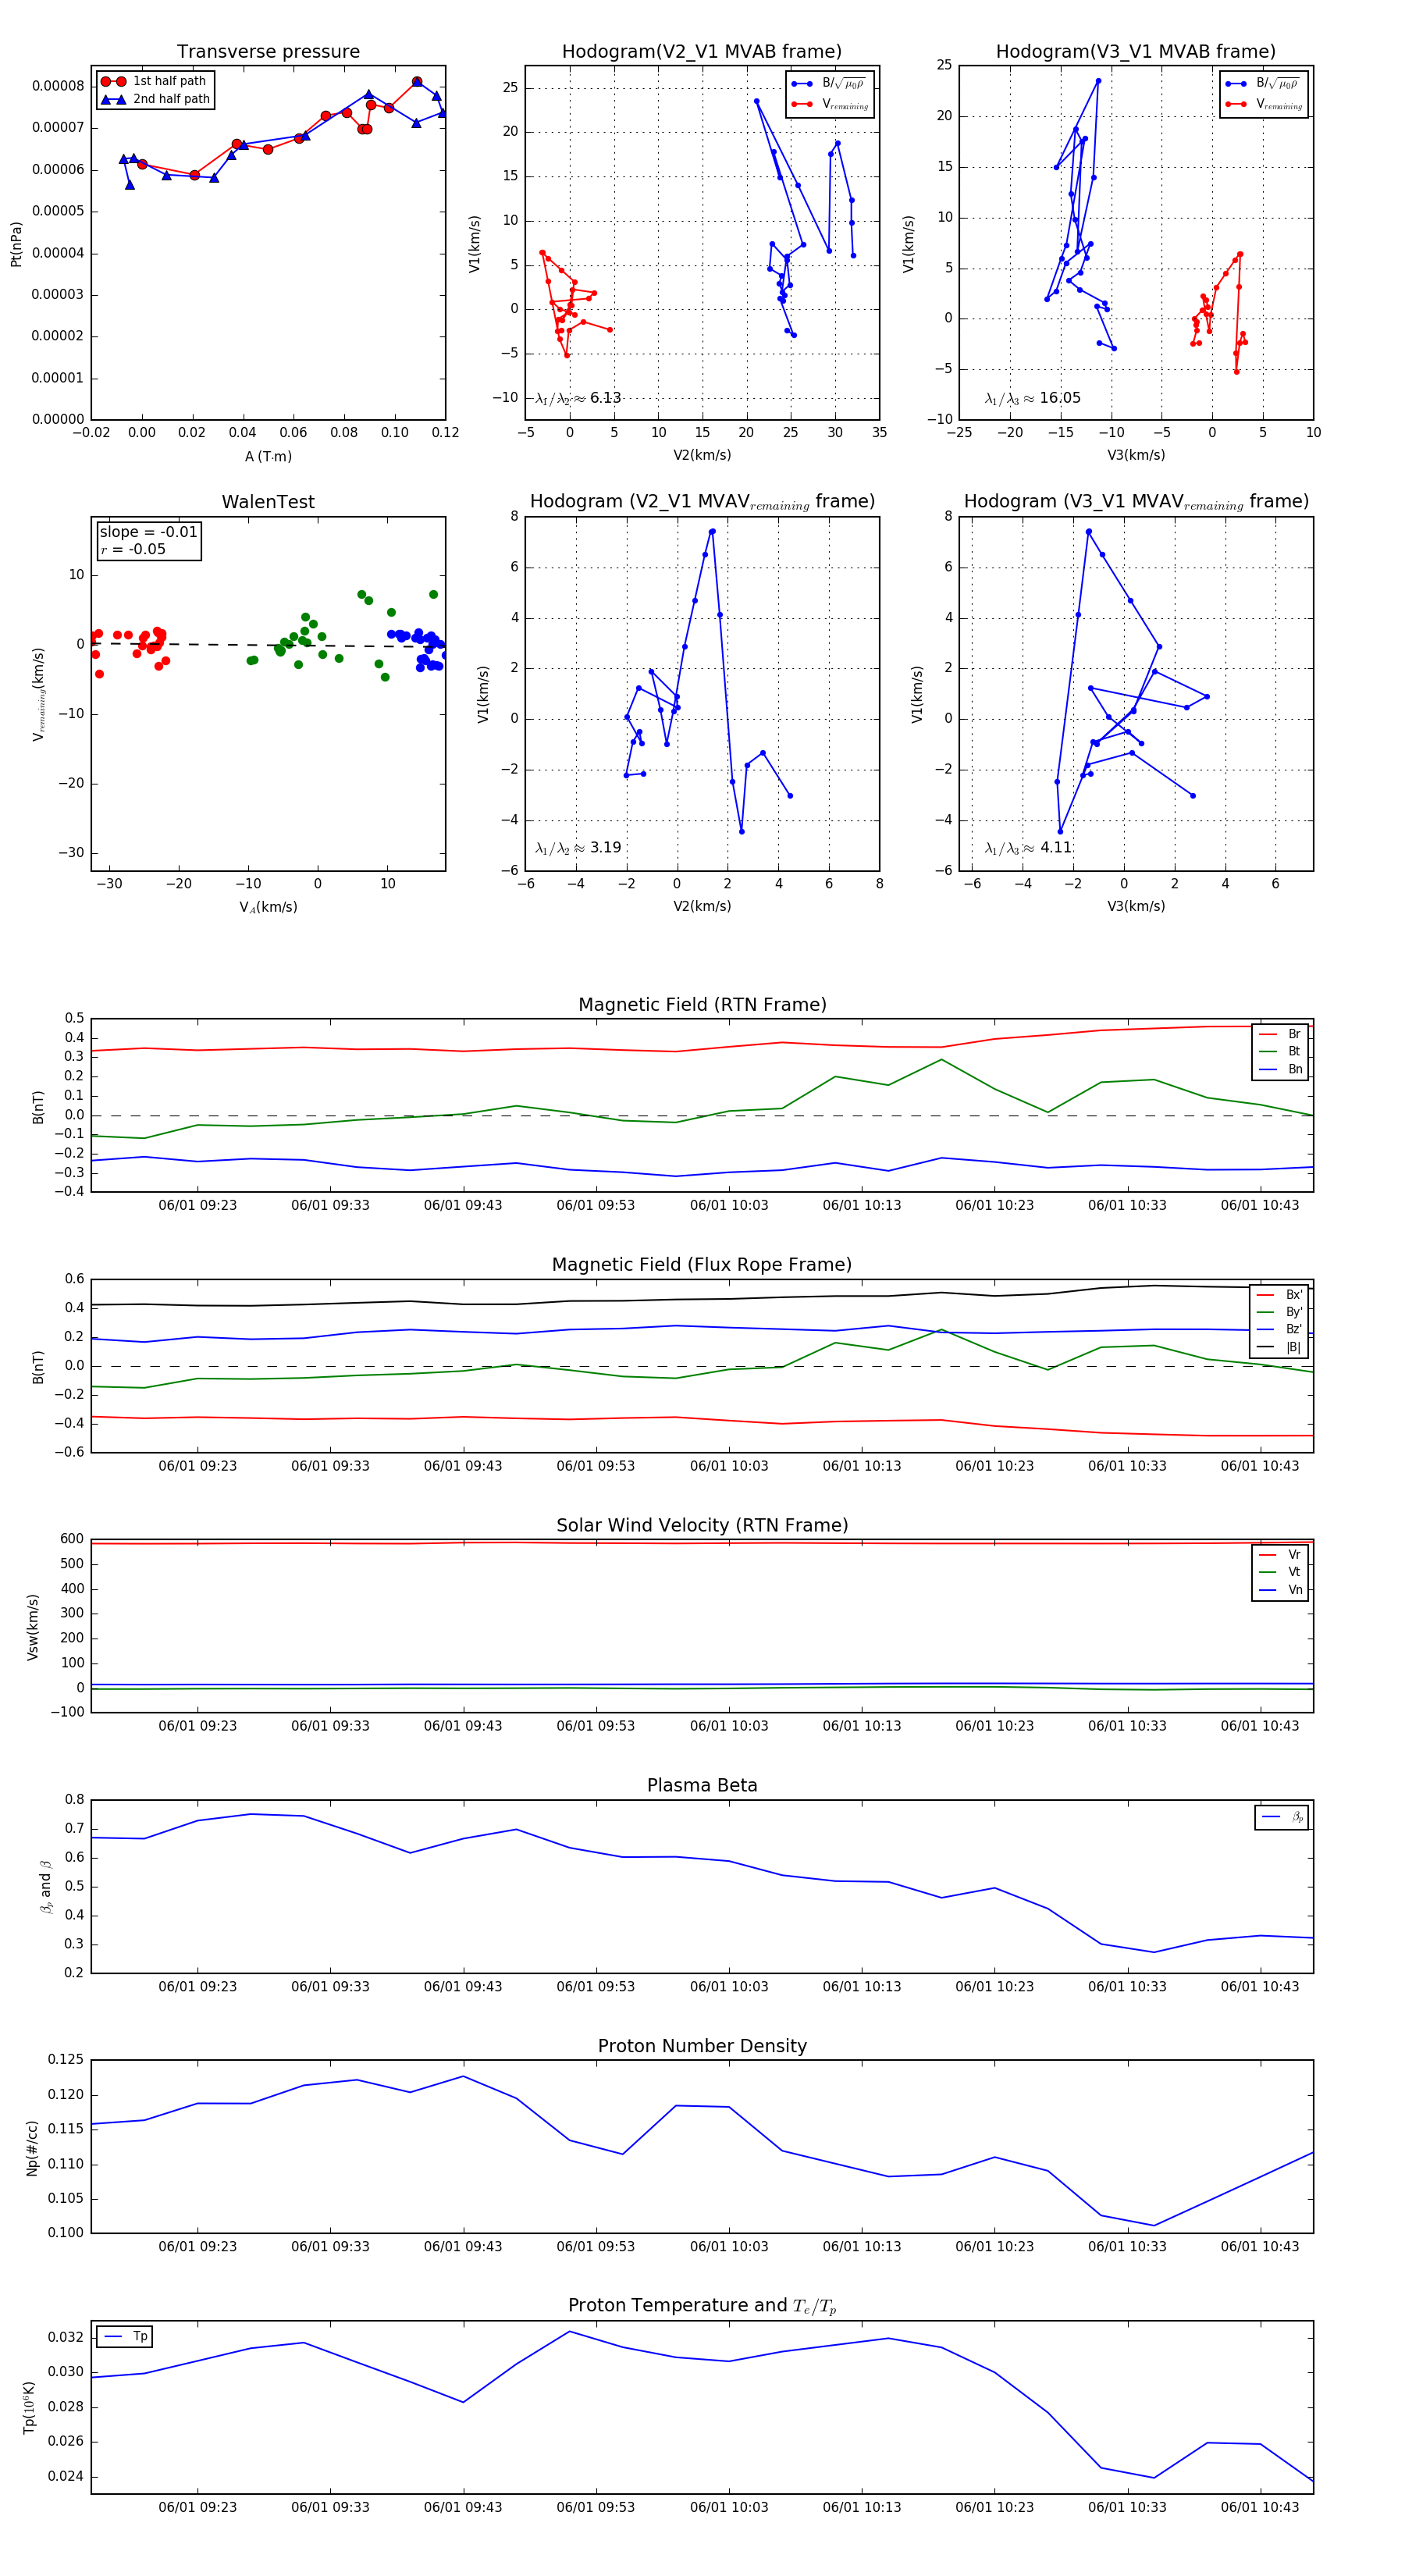Viewport: 1405px width, 2576px height.
Task: Click 'A (T·m)' x-axis label
Action: click(268, 457)
